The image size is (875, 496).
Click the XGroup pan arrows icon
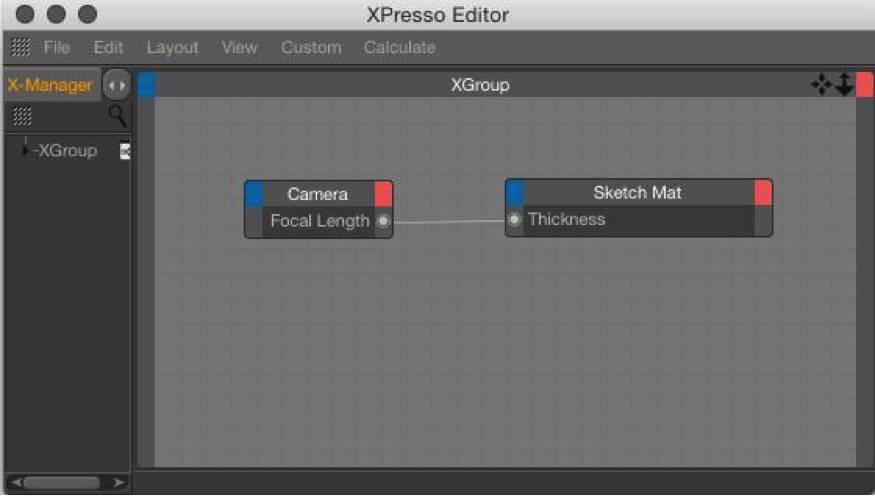coord(821,85)
